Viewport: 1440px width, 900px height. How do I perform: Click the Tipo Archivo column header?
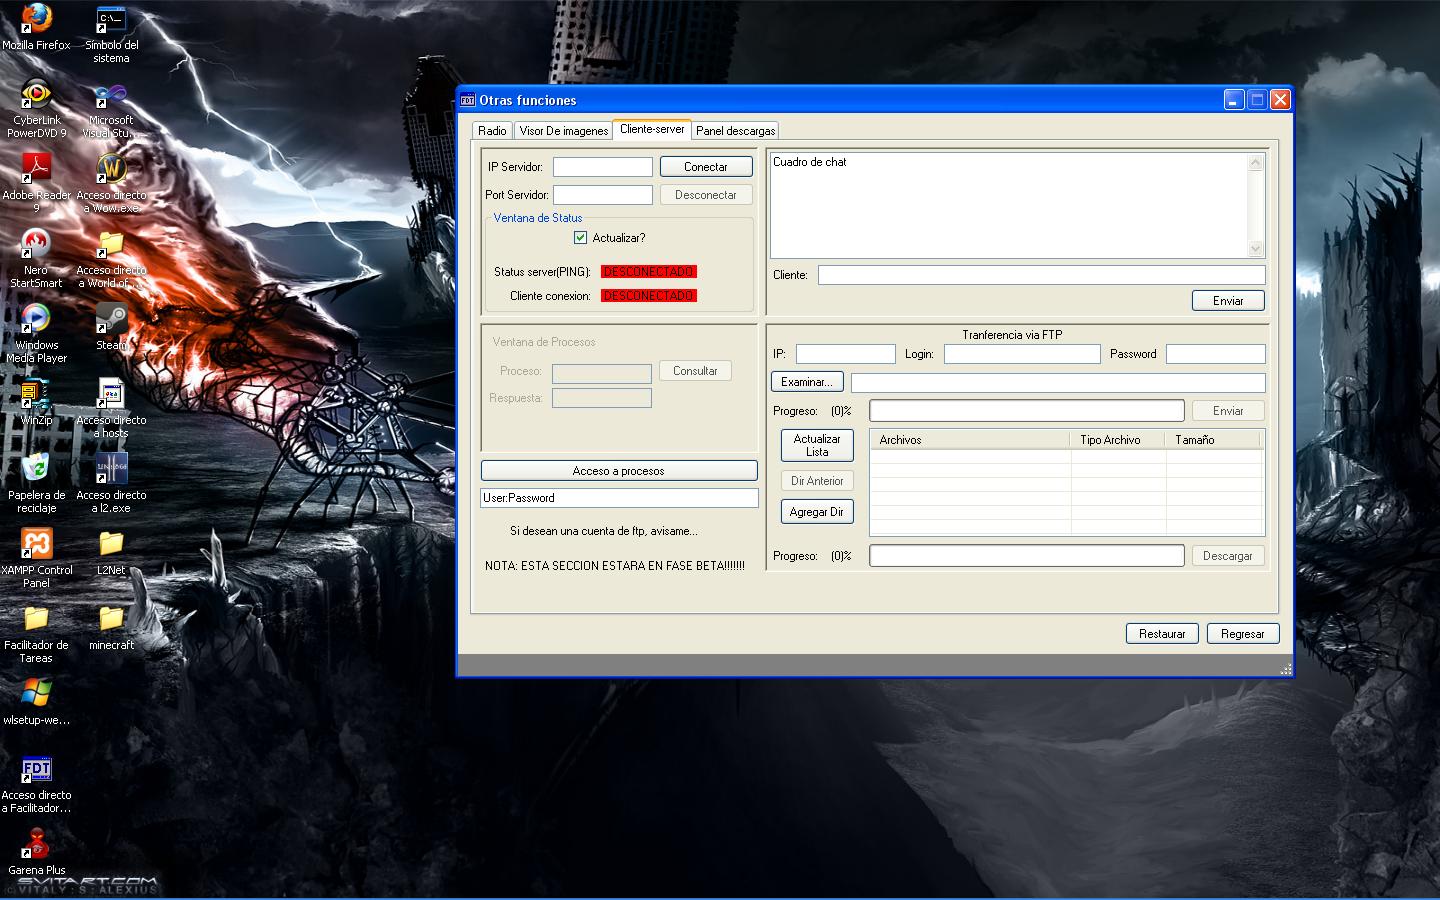click(x=1118, y=440)
